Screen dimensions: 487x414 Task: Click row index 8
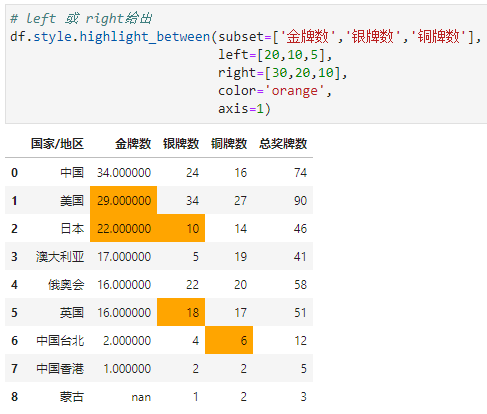tap(14, 397)
